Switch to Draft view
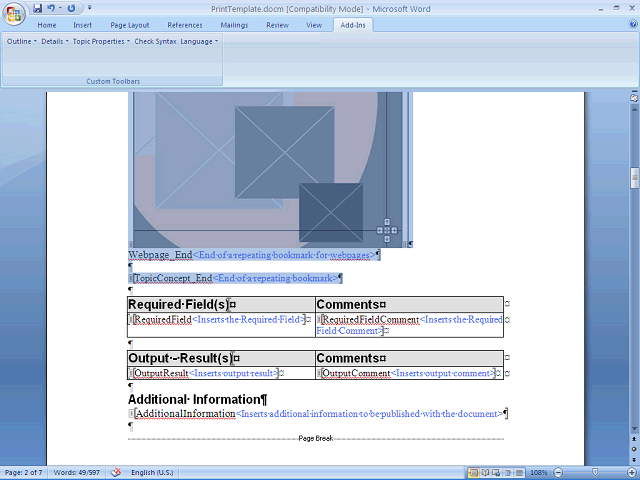 tap(519, 473)
